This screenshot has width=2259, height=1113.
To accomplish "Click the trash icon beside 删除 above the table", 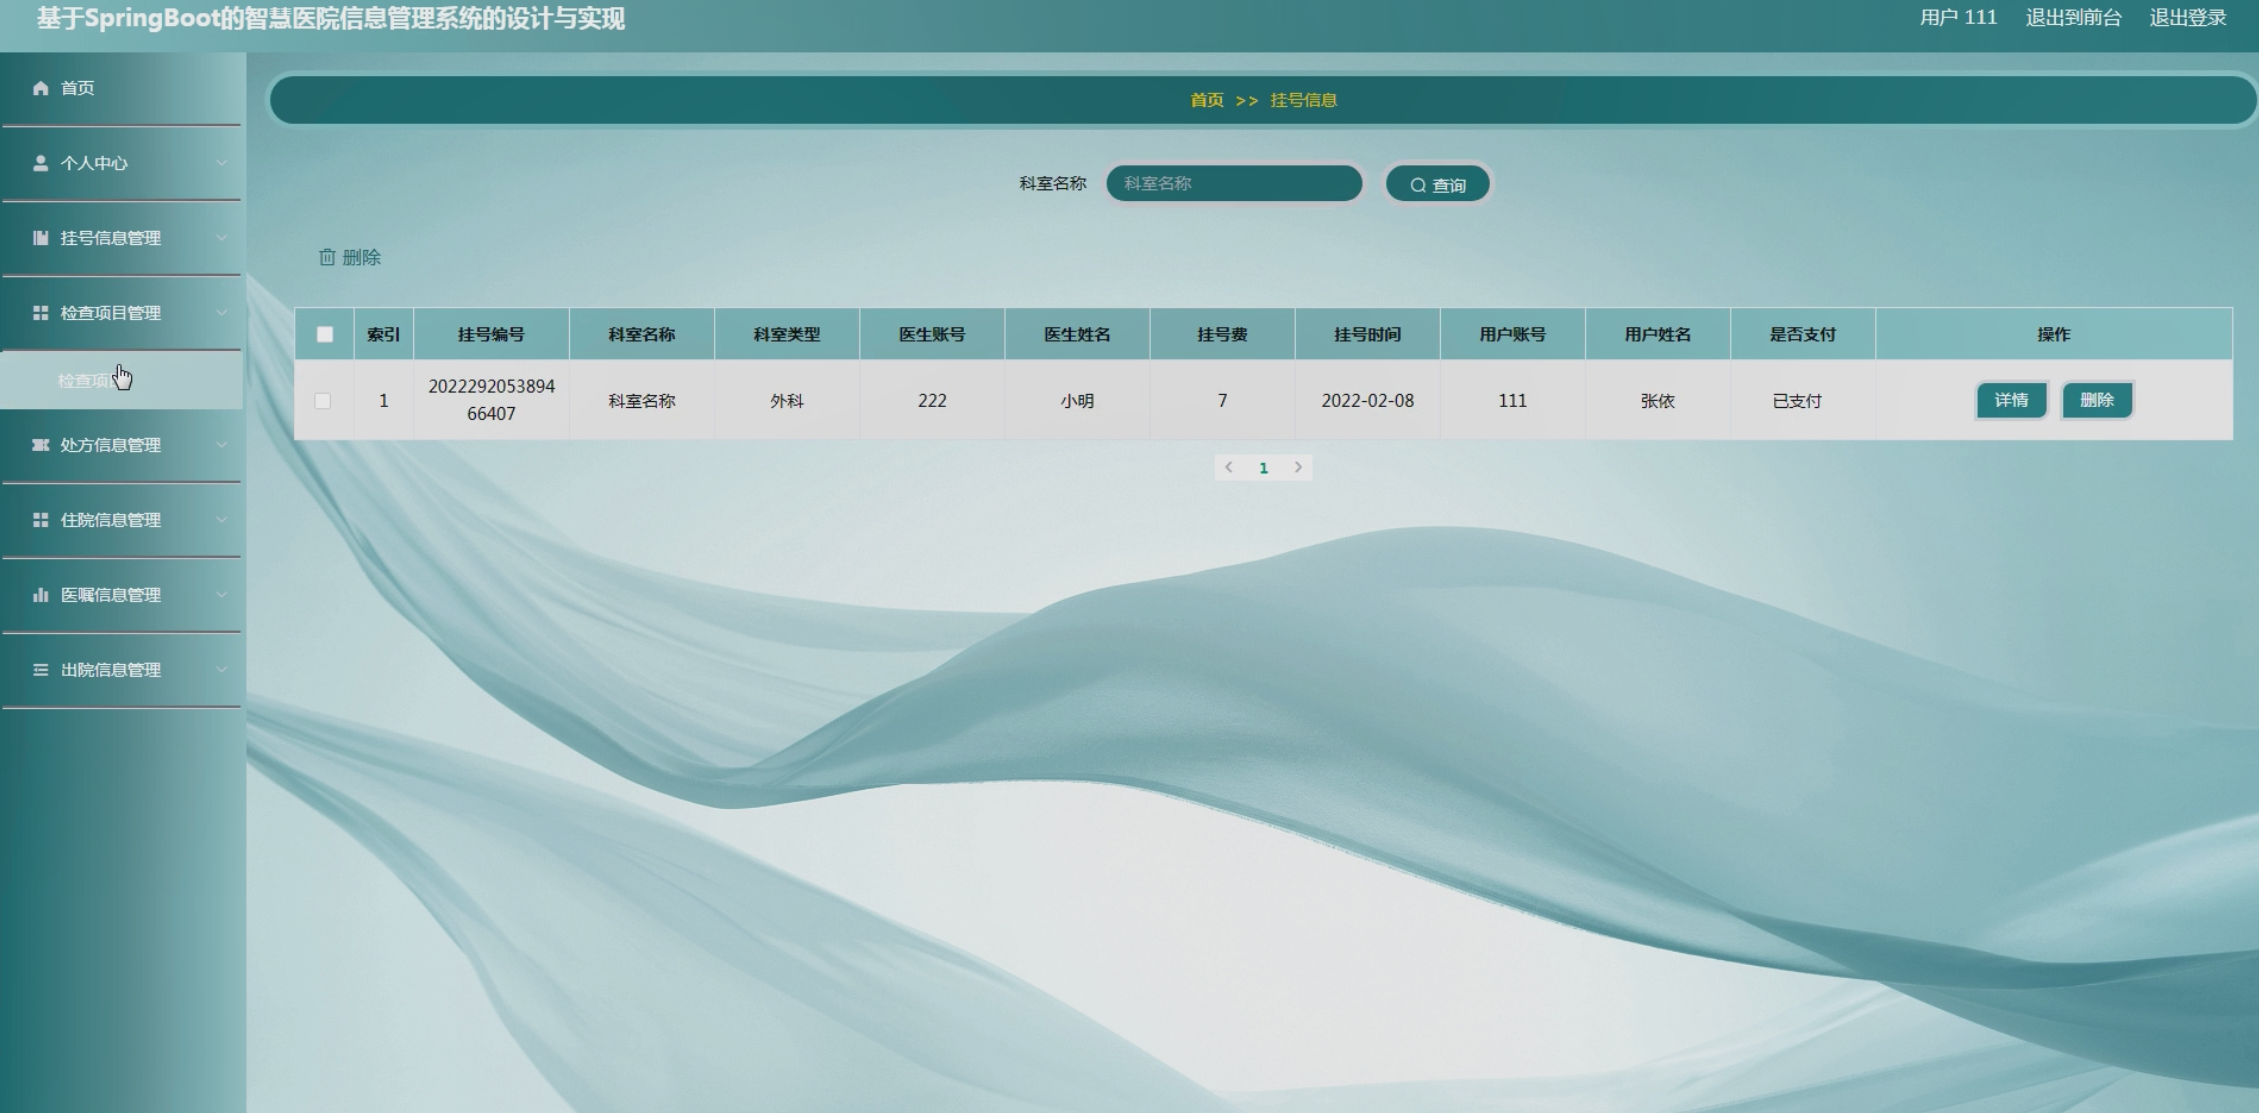I will (x=327, y=258).
